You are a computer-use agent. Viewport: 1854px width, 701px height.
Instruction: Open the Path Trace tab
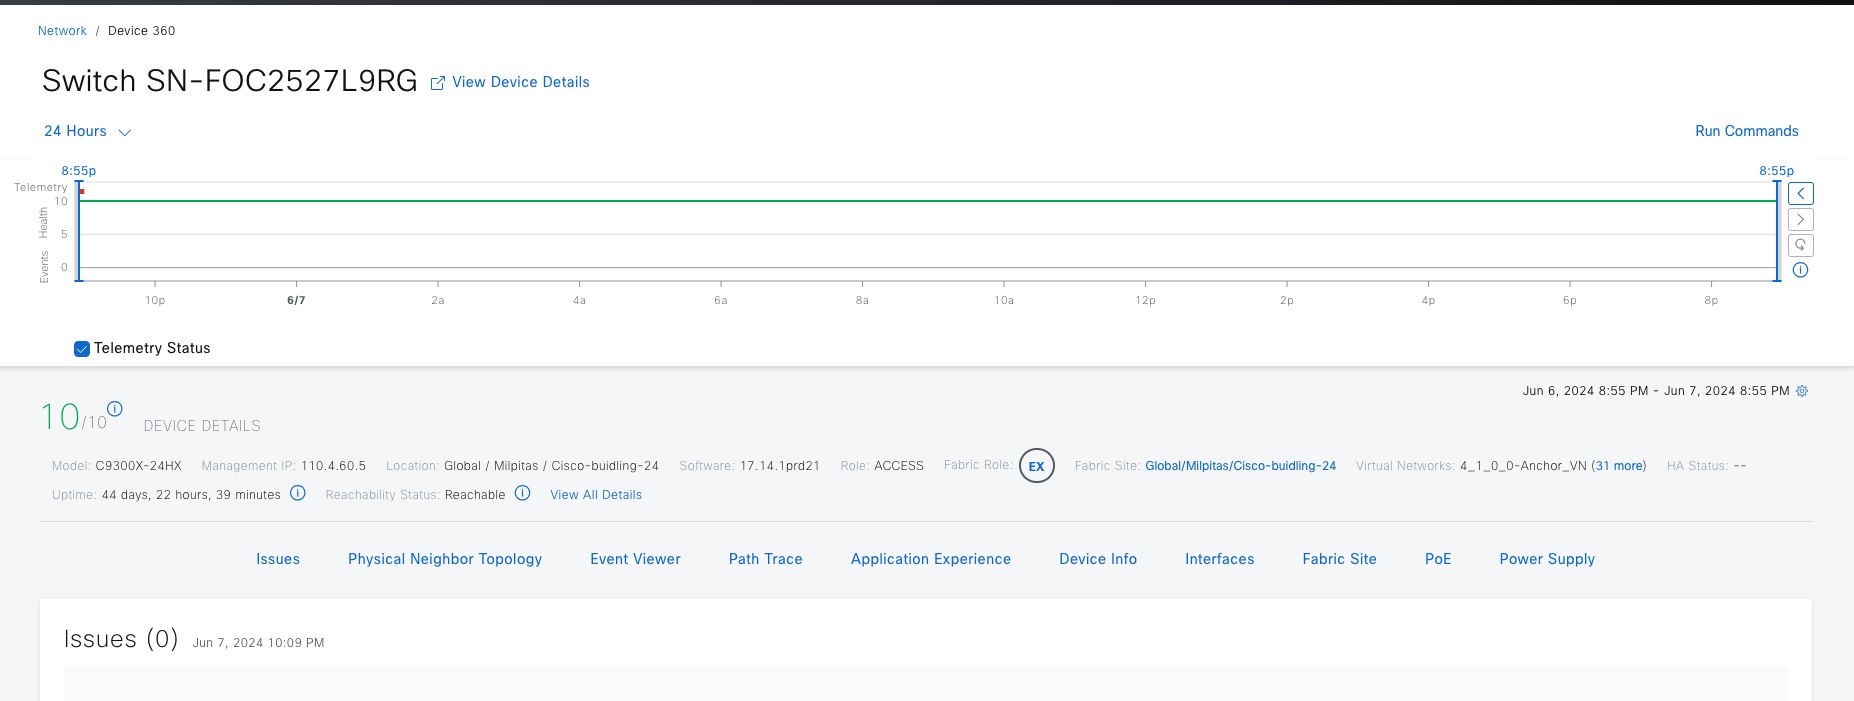(x=766, y=559)
